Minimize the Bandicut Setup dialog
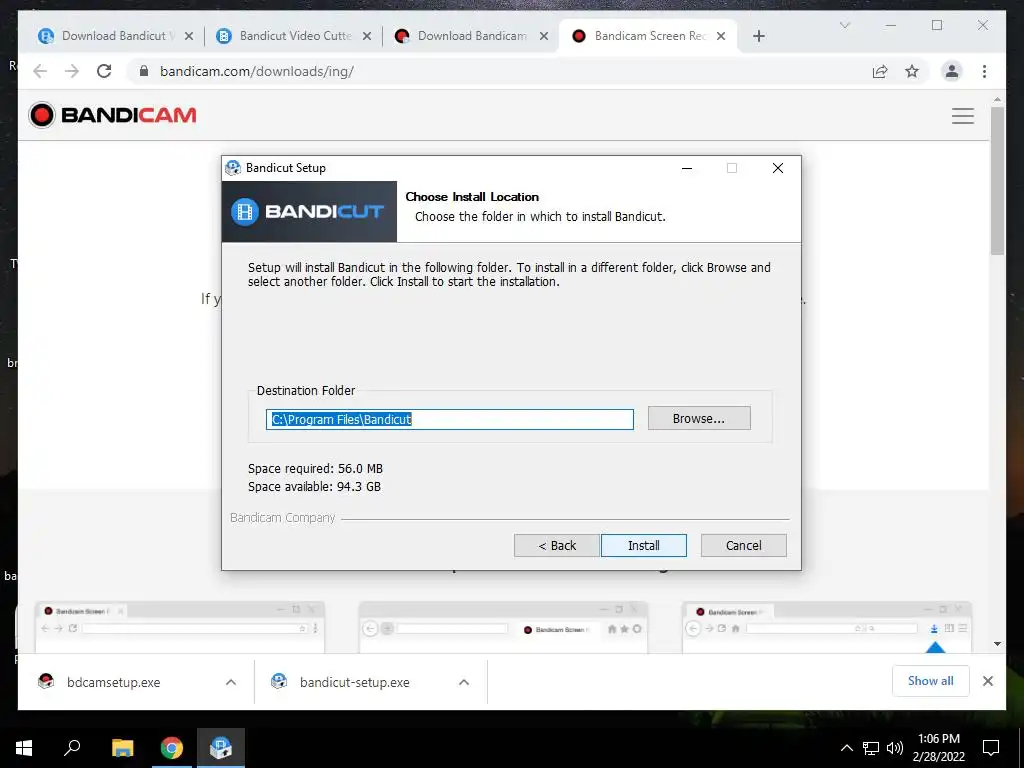This screenshot has height=768, width=1024. (x=686, y=168)
